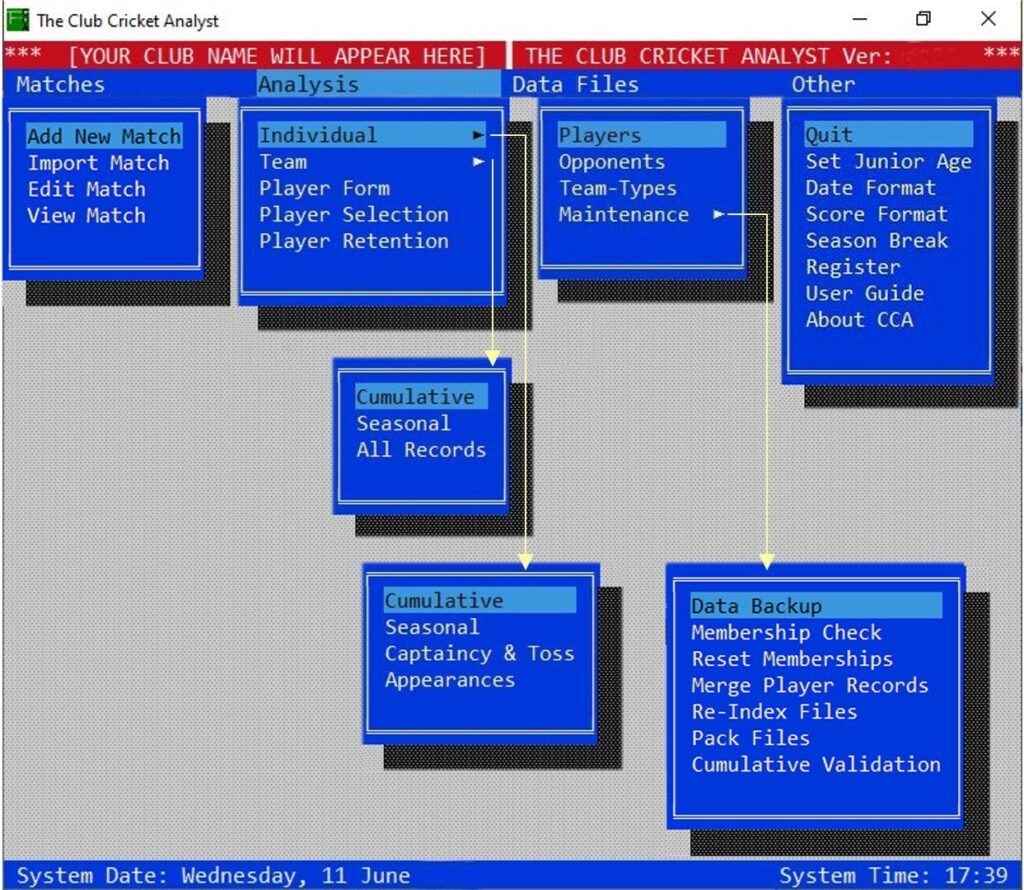Viewport: 1024px width, 890px height.
Task: Expand the Individual submenu arrow
Action: [x=479, y=135]
